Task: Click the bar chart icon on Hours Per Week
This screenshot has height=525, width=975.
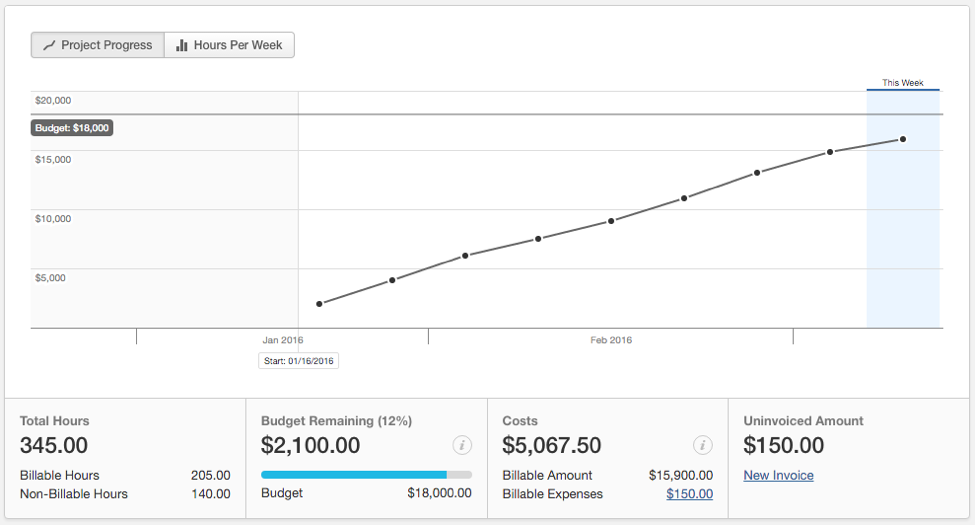Action: click(x=181, y=45)
